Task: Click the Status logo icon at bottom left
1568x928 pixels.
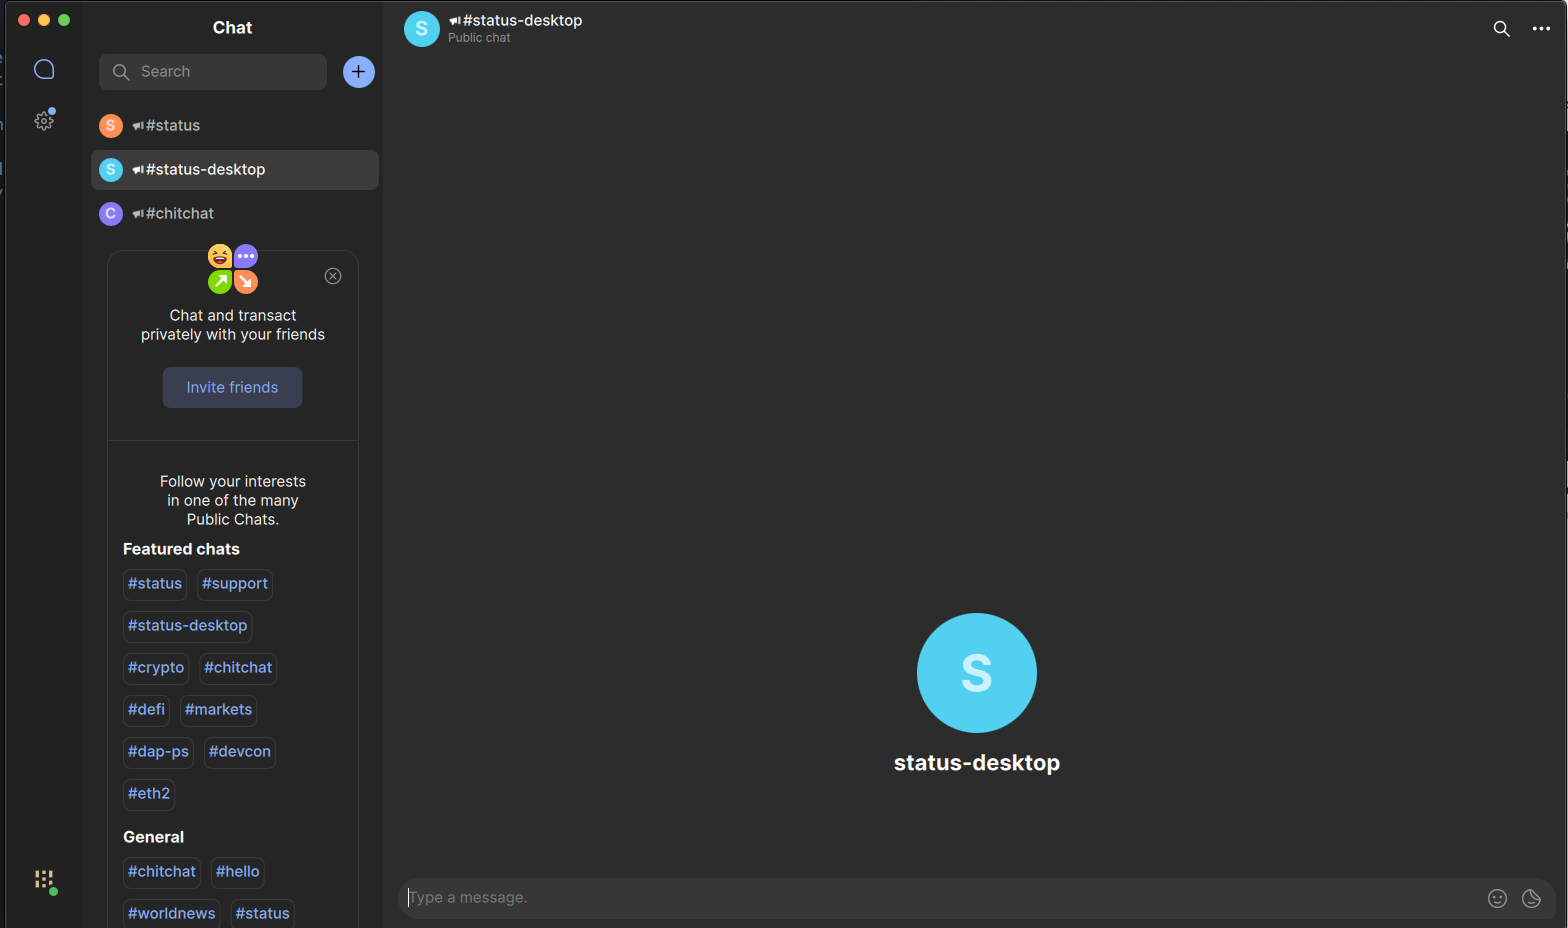Action: [x=44, y=880]
